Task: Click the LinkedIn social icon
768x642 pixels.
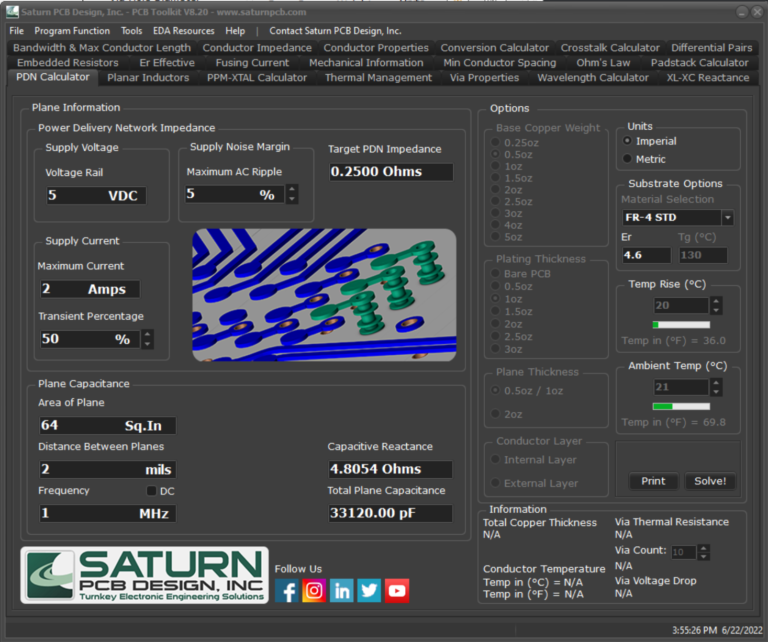Action: point(342,591)
